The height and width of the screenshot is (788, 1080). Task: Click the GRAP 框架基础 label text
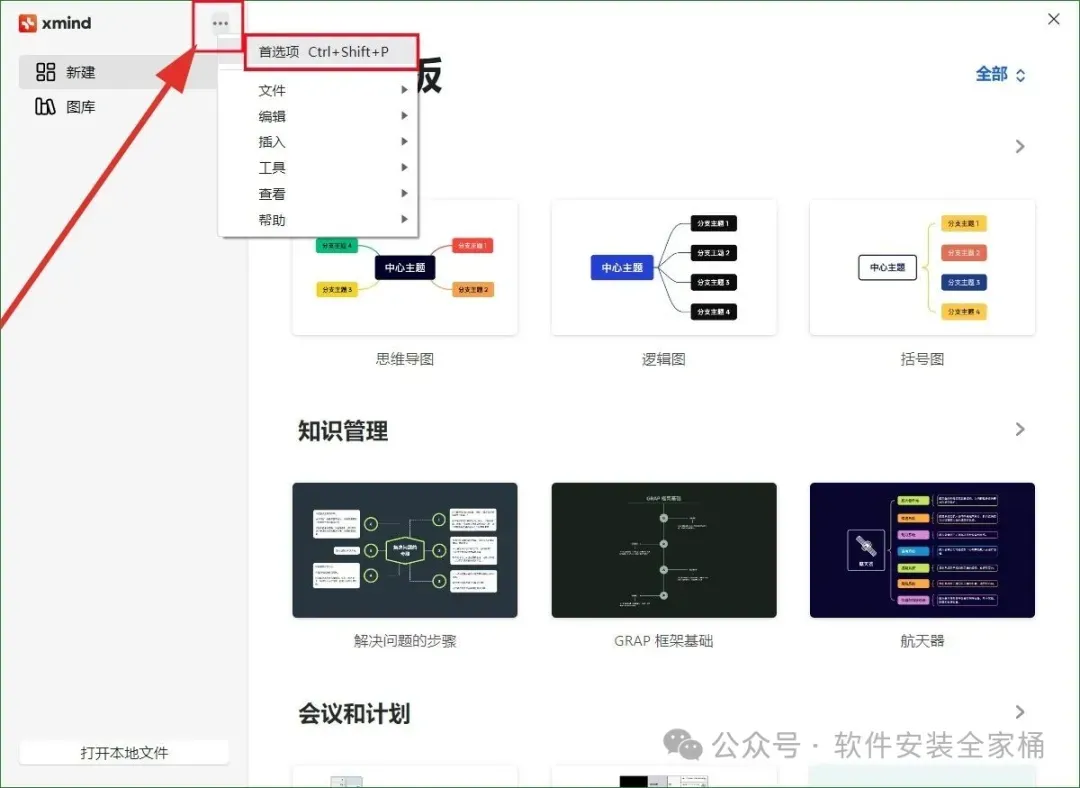(664, 641)
